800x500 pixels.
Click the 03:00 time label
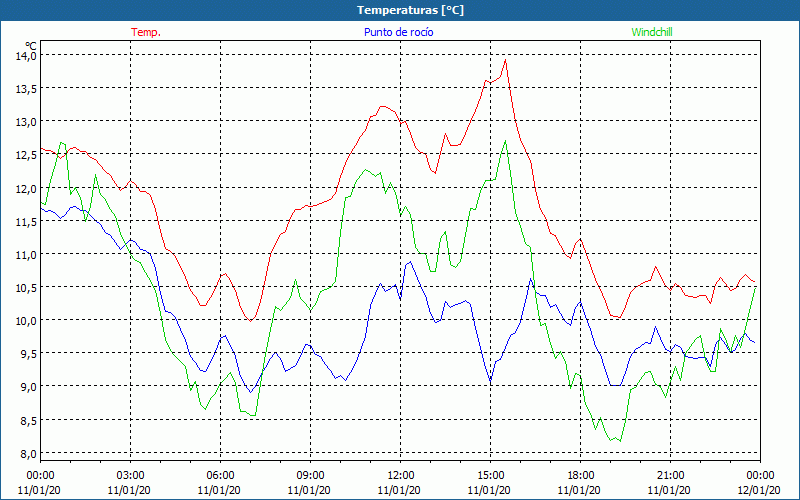click(x=131, y=476)
